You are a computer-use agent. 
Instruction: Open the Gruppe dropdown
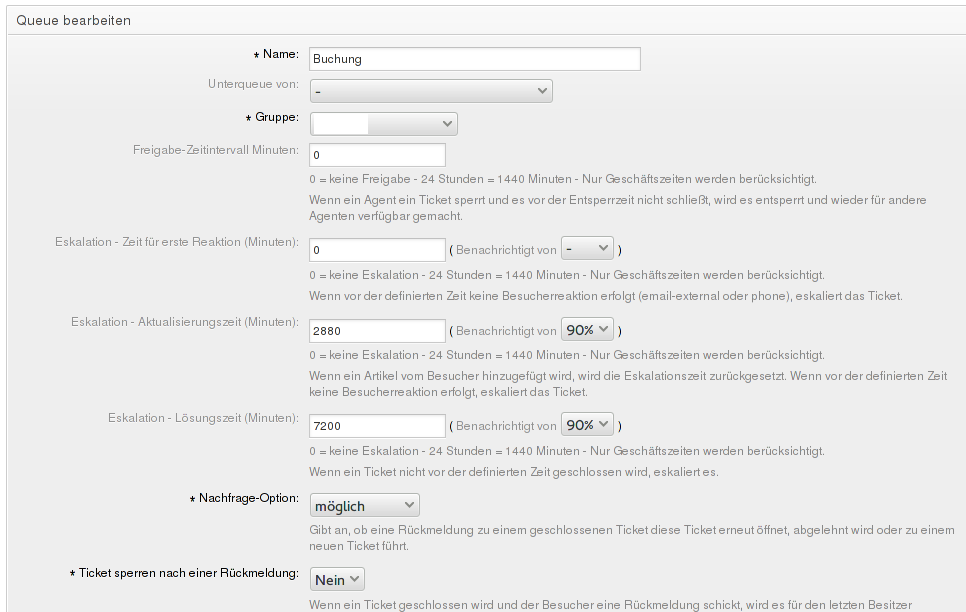pyautogui.click(x=383, y=124)
